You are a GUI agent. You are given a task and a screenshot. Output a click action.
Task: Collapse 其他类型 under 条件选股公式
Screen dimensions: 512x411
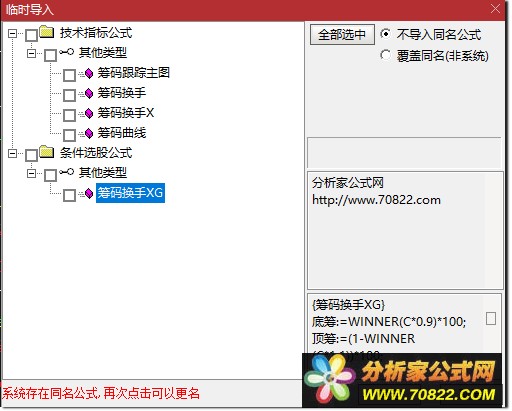32,173
